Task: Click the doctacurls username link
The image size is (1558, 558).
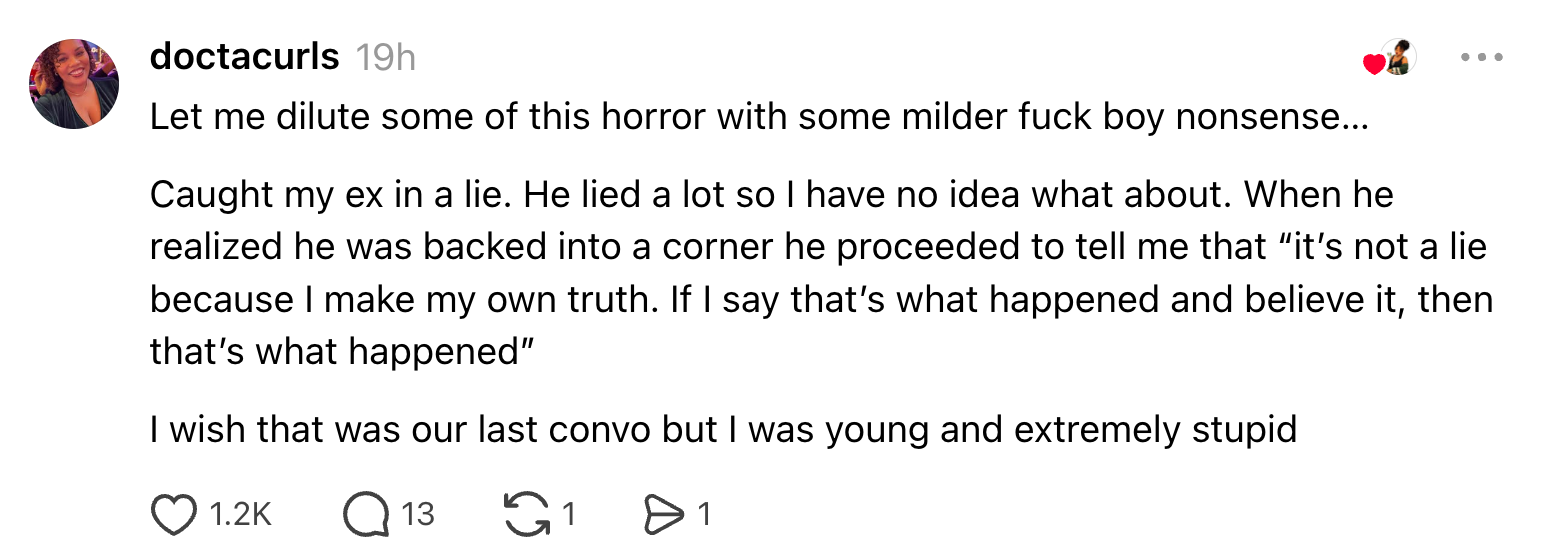Action: (244, 57)
